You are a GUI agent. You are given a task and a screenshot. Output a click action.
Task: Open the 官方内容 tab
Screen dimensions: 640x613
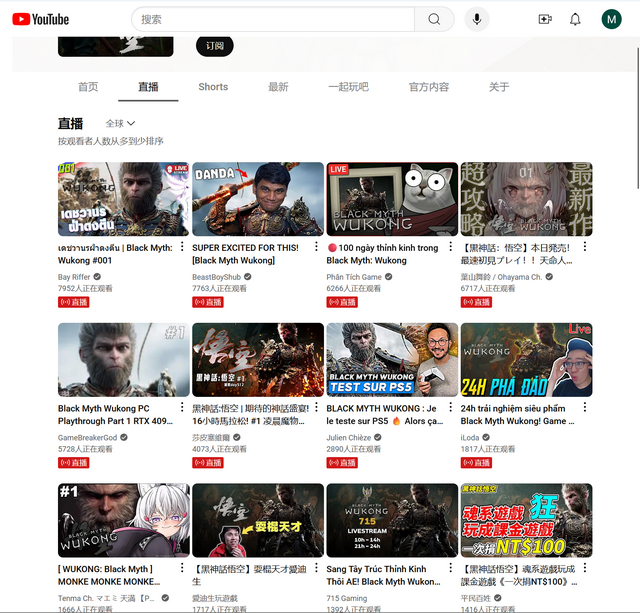click(x=429, y=87)
